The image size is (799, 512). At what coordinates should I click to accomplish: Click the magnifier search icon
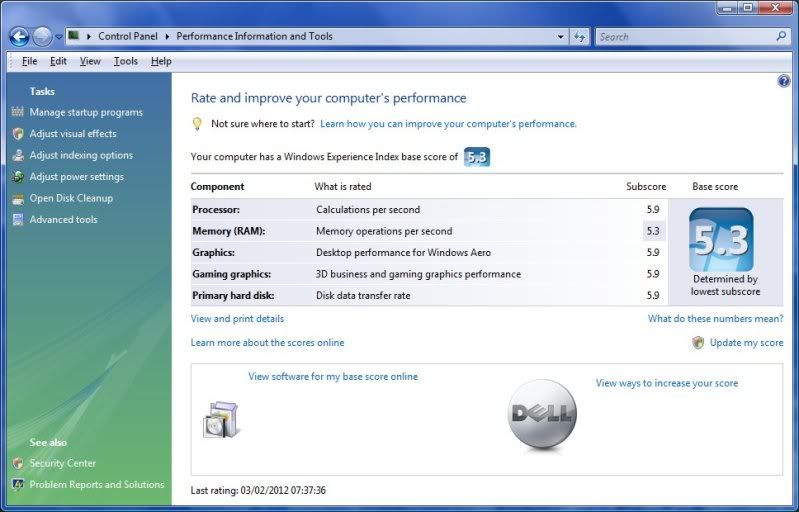point(781,36)
